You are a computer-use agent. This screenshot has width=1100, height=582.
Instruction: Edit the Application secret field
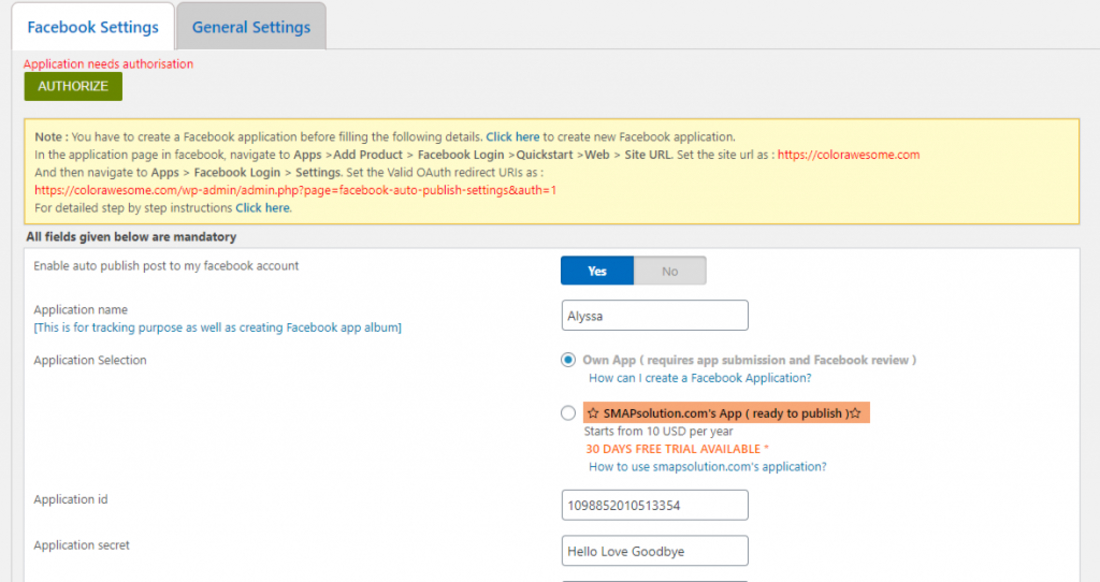pyautogui.click(x=655, y=551)
